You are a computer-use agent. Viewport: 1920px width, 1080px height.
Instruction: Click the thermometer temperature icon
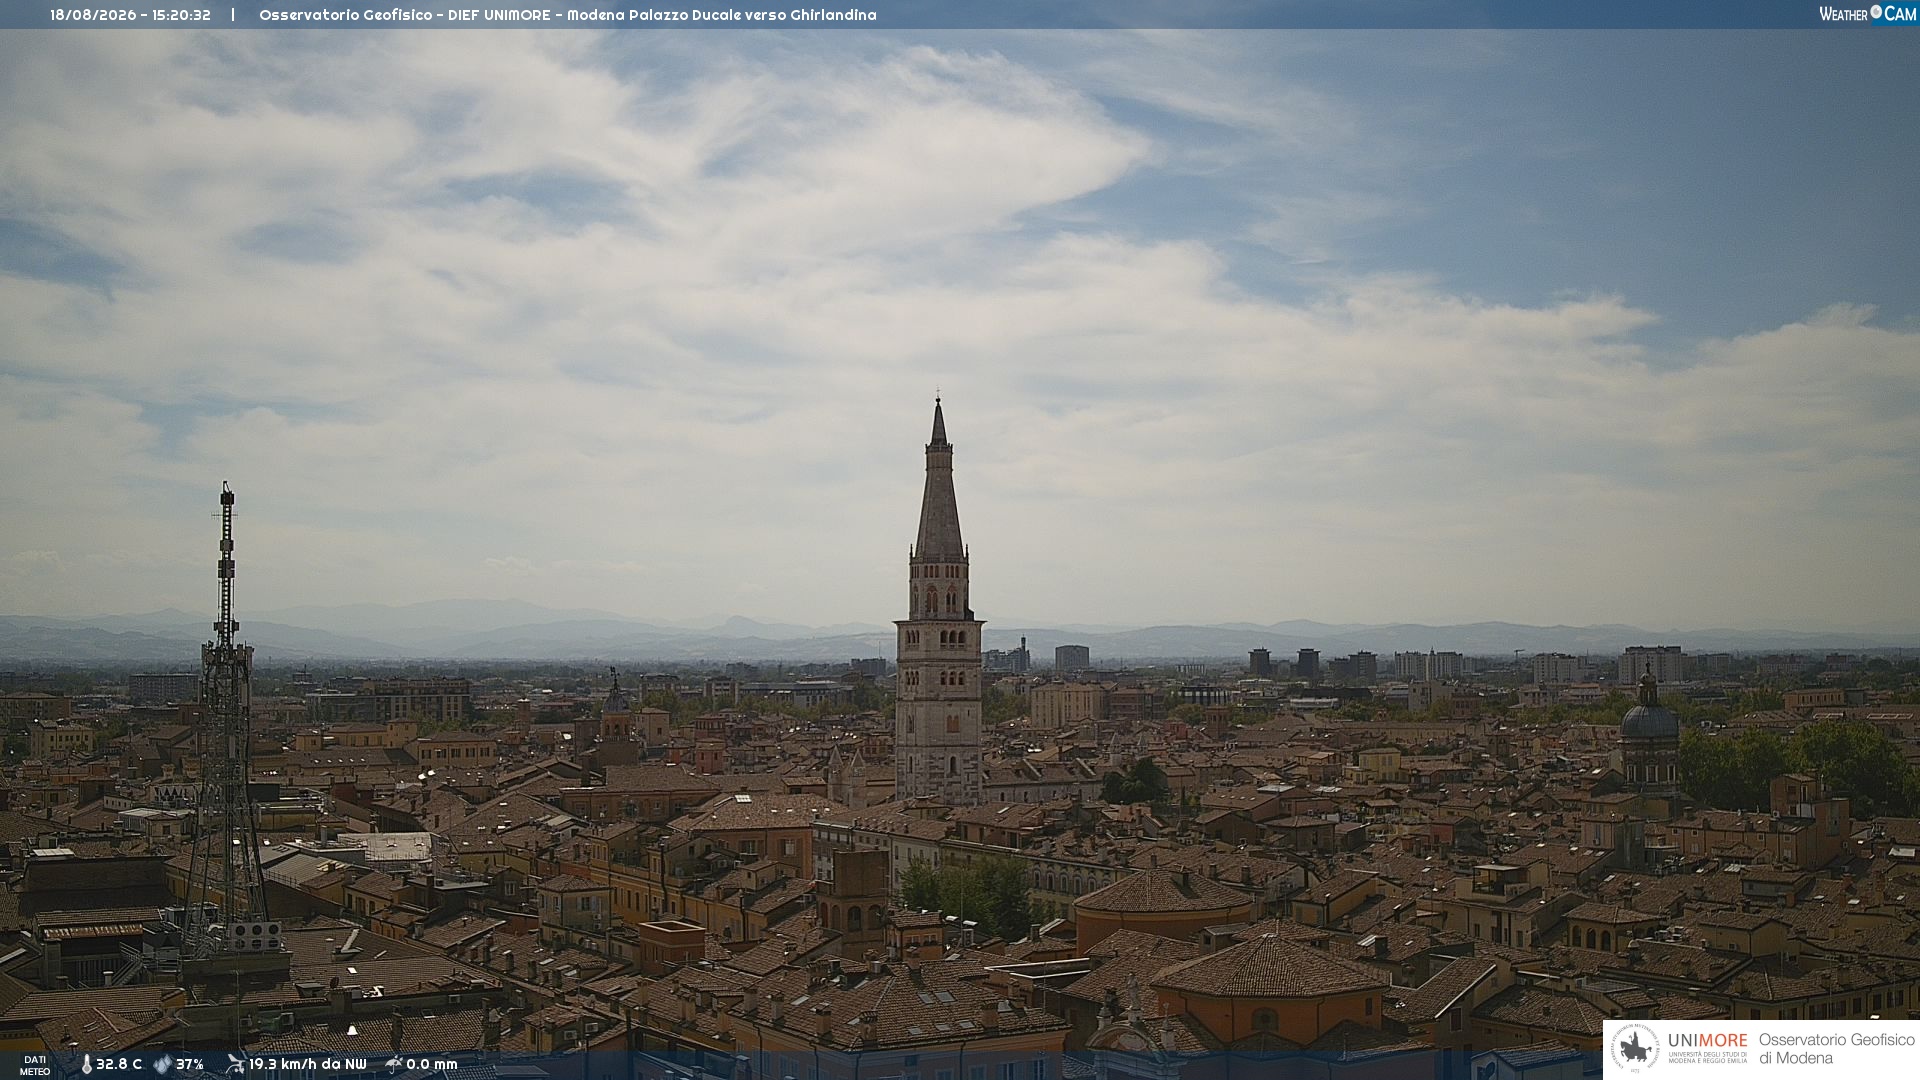(86, 1064)
